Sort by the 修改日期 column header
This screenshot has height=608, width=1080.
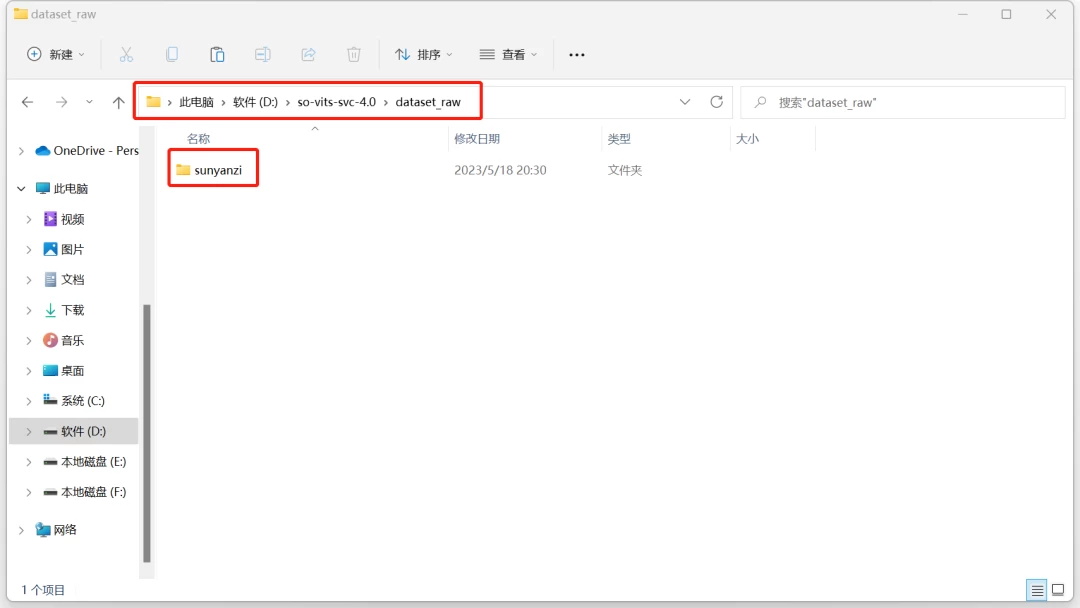pyautogui.click(x=477, y=139)
